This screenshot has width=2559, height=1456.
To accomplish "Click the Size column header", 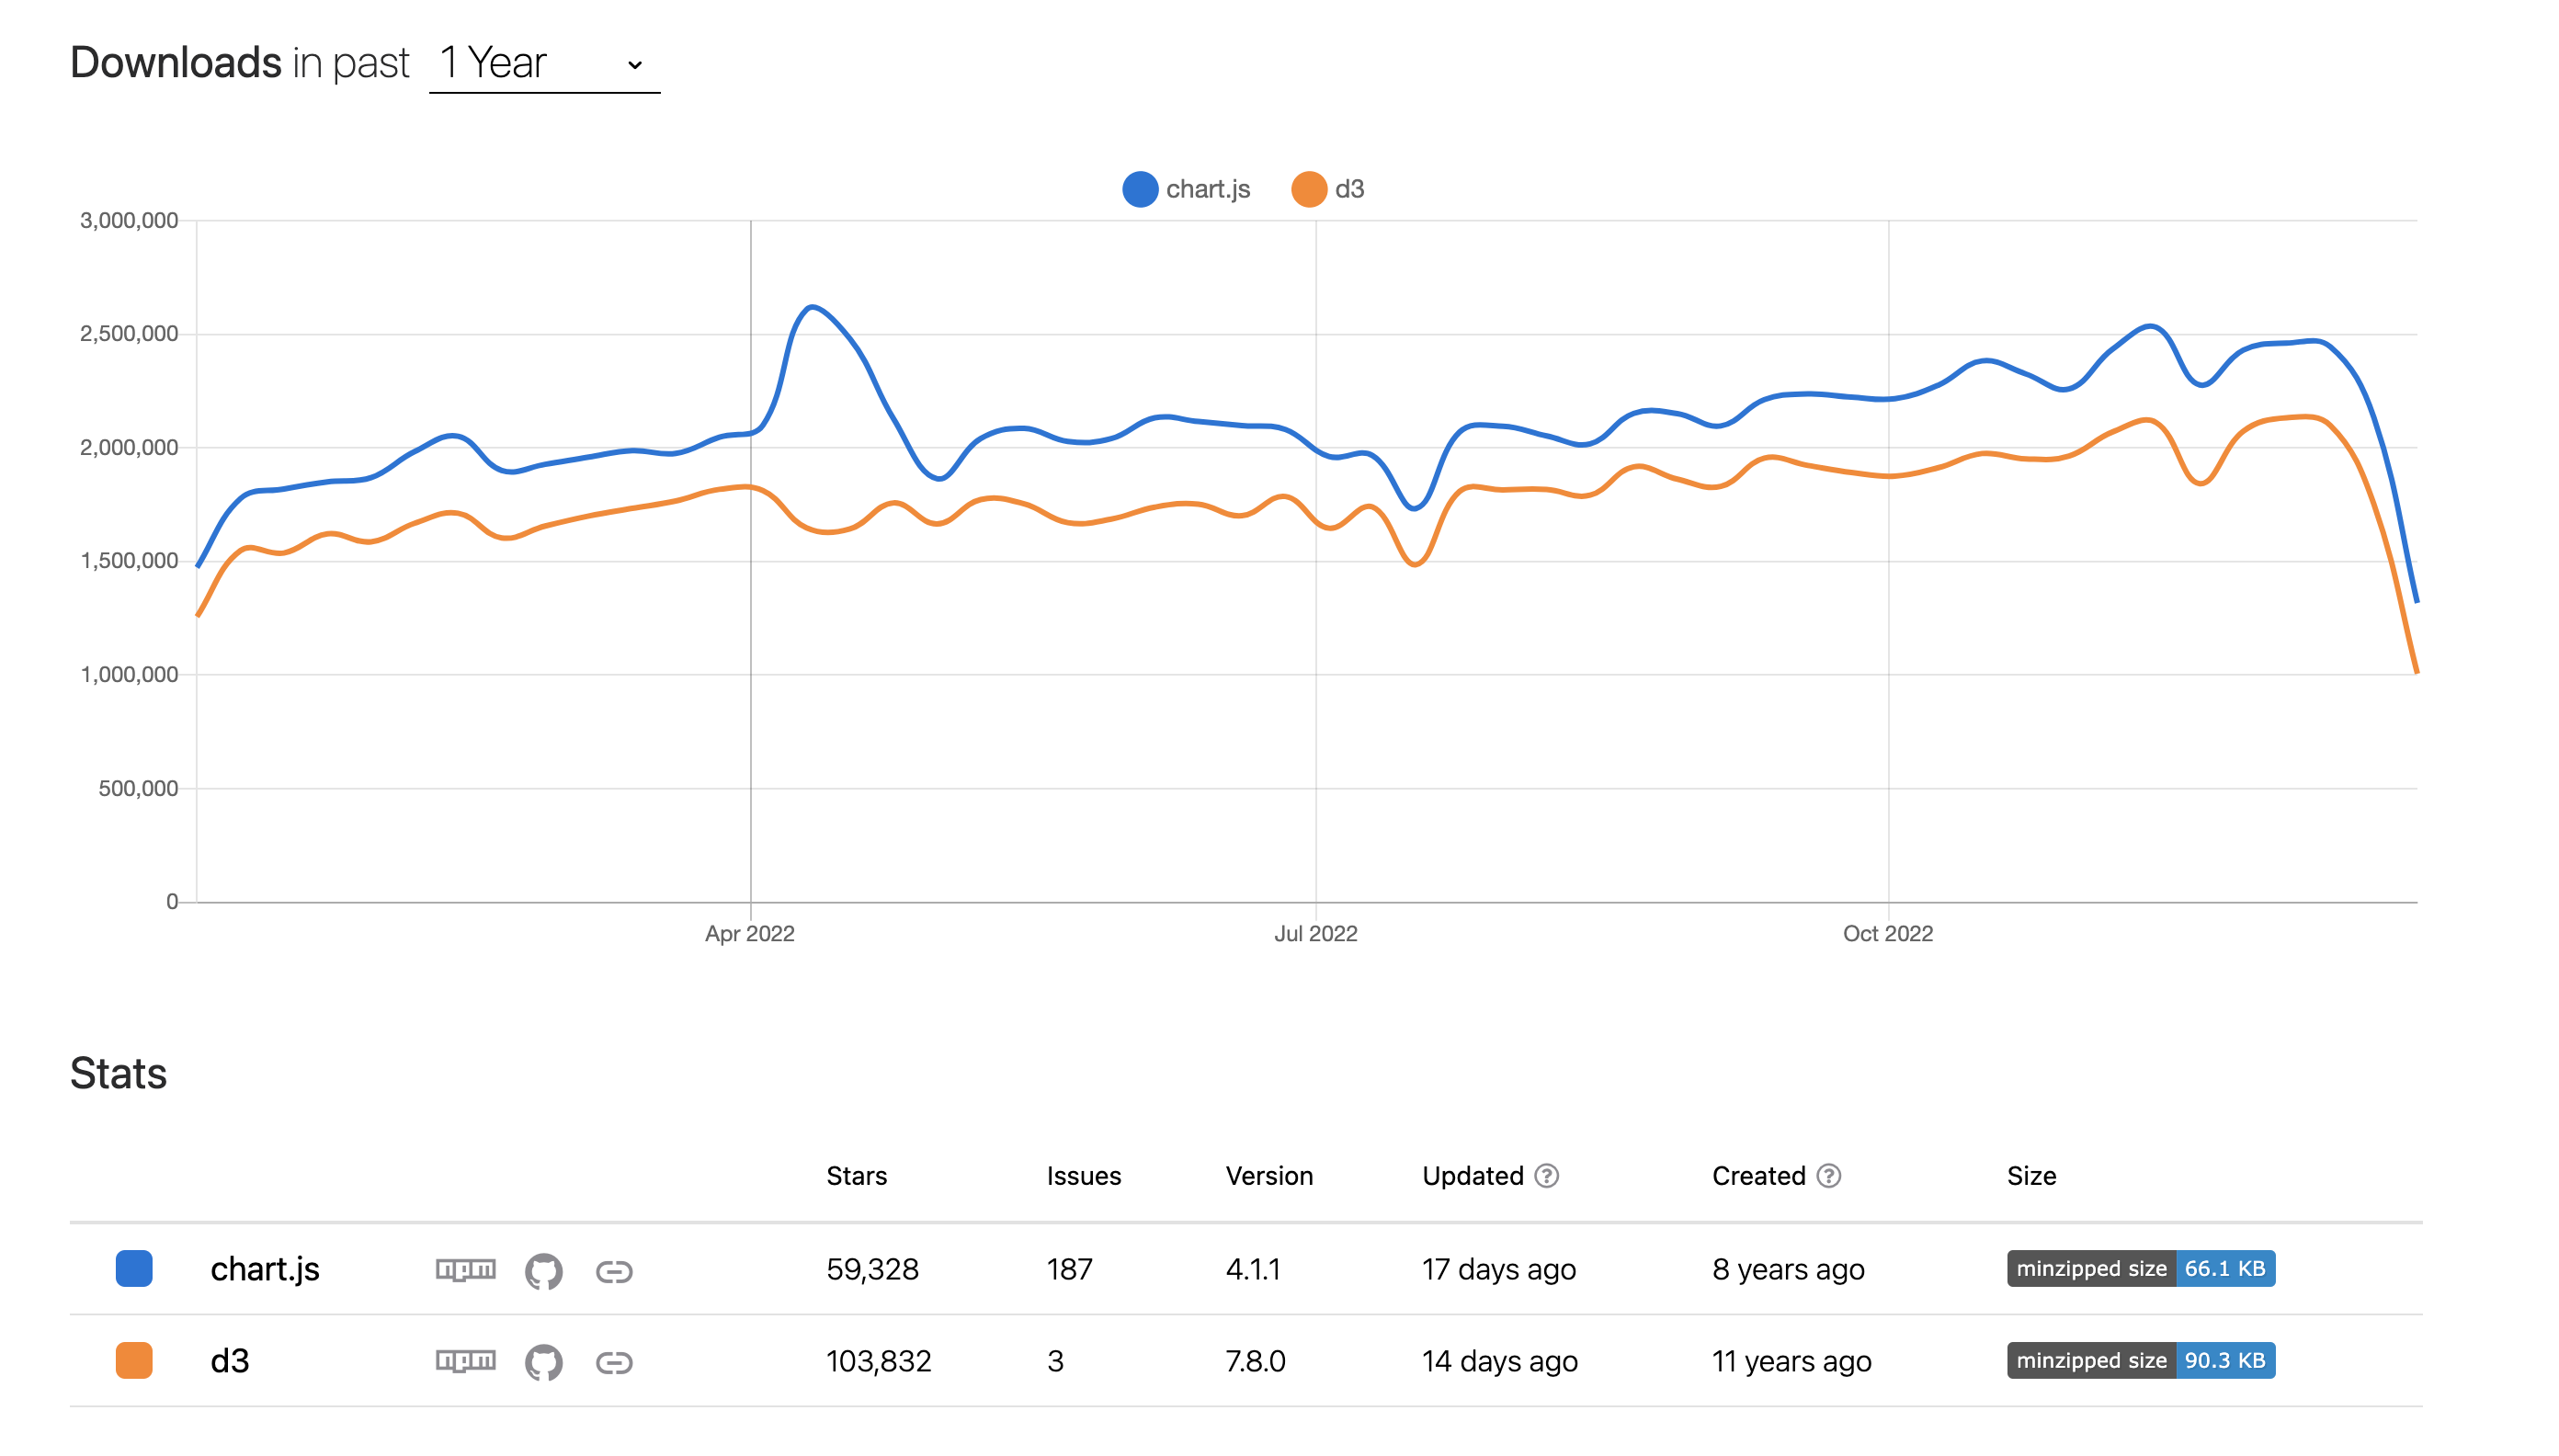I will pyautogui.click(x=2032, y=1176).
